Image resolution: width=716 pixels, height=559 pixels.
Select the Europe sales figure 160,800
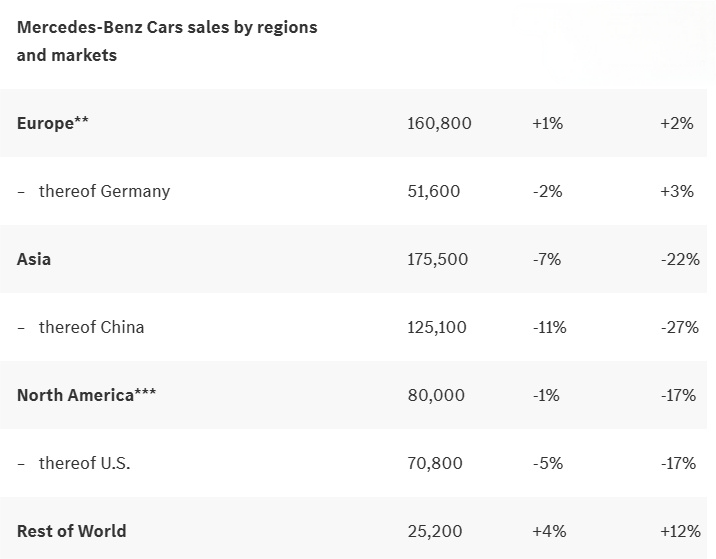[439, 123]
